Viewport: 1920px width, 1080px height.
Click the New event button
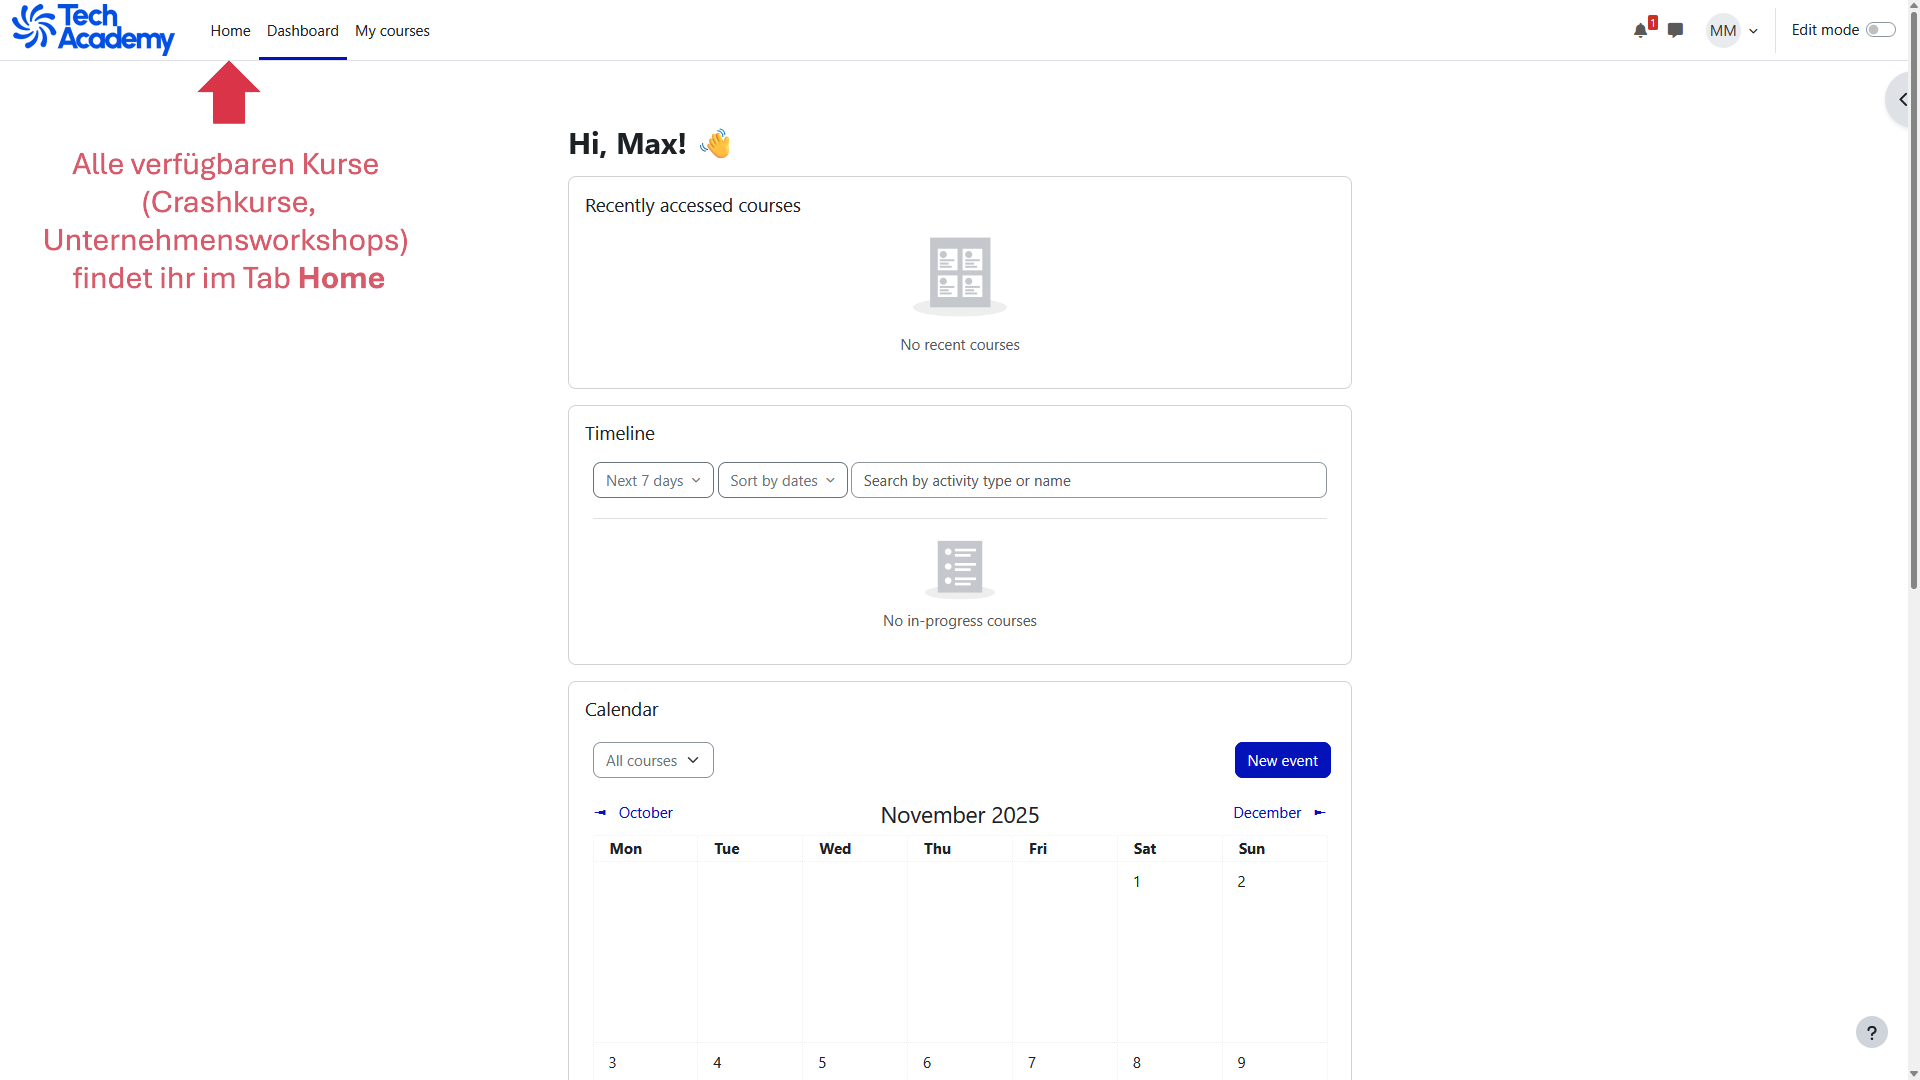[x=1282, y=761]
